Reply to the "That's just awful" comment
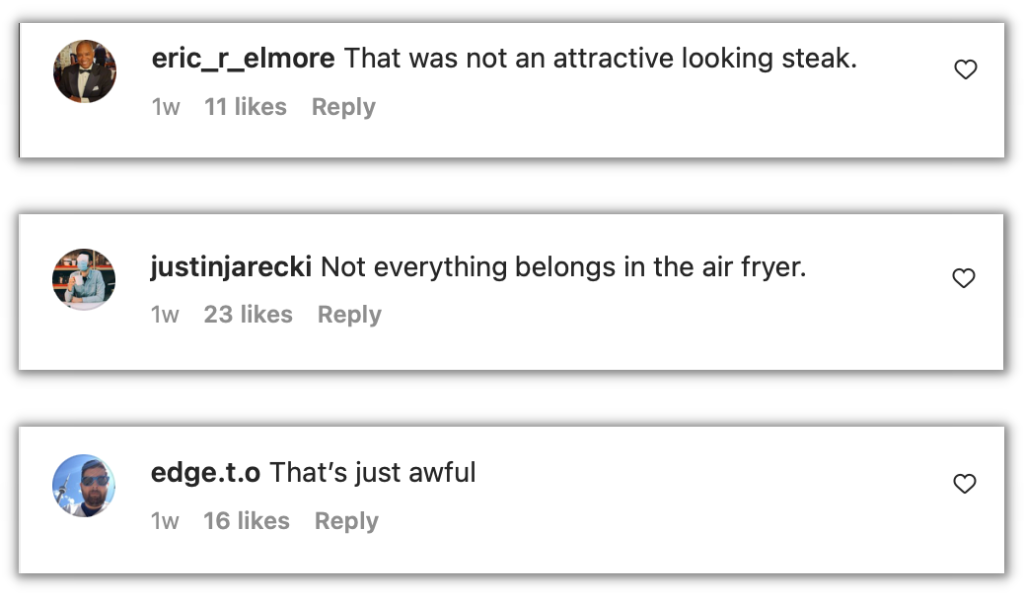 [x=346, y=521]
